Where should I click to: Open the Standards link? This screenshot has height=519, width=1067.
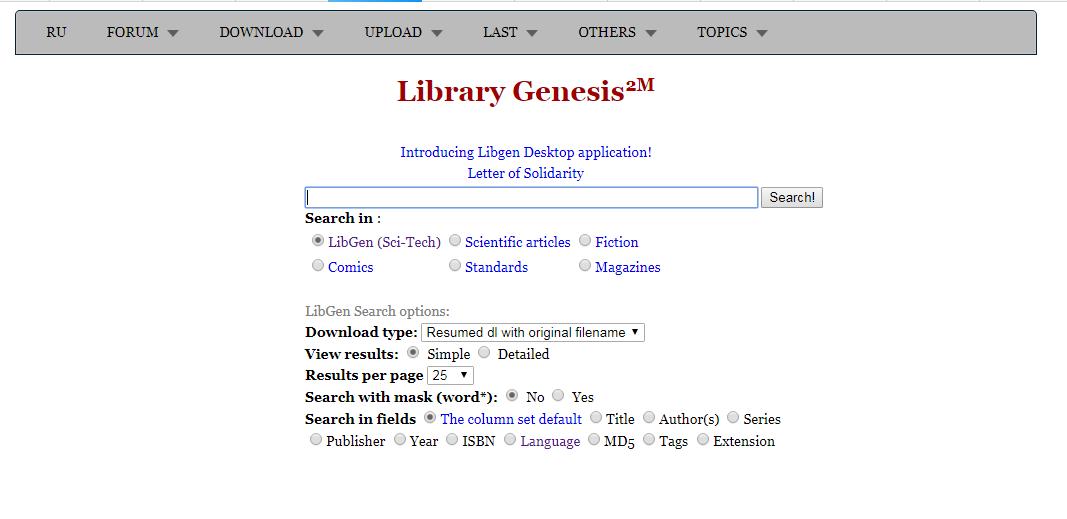(496, 267)
